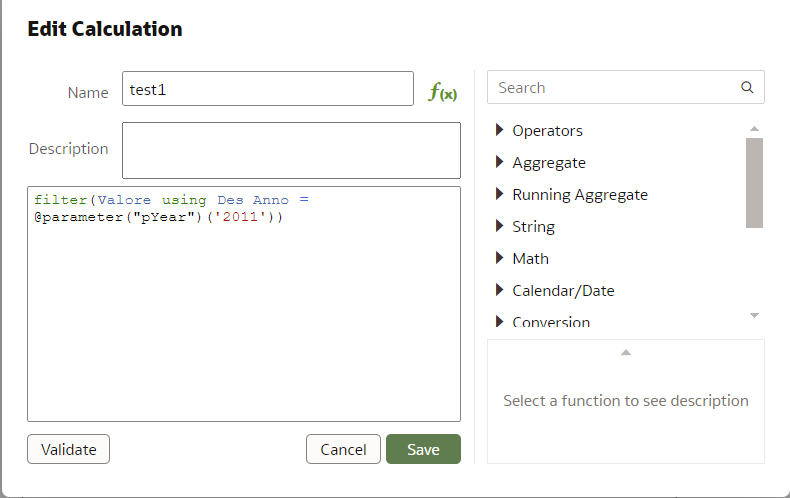This screenshot has height=498, width=790.
Task: Click the Validate button
Action: point(68,449)
